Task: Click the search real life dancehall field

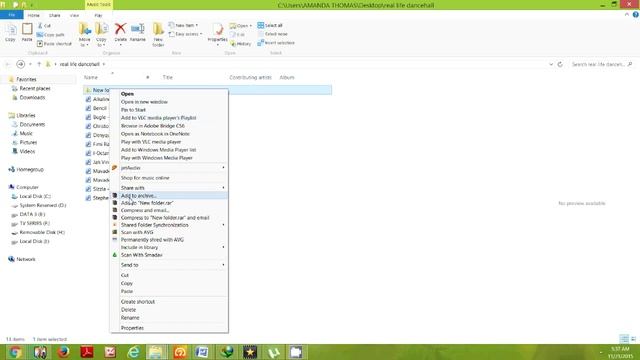Action: click(x=601, y=64)
